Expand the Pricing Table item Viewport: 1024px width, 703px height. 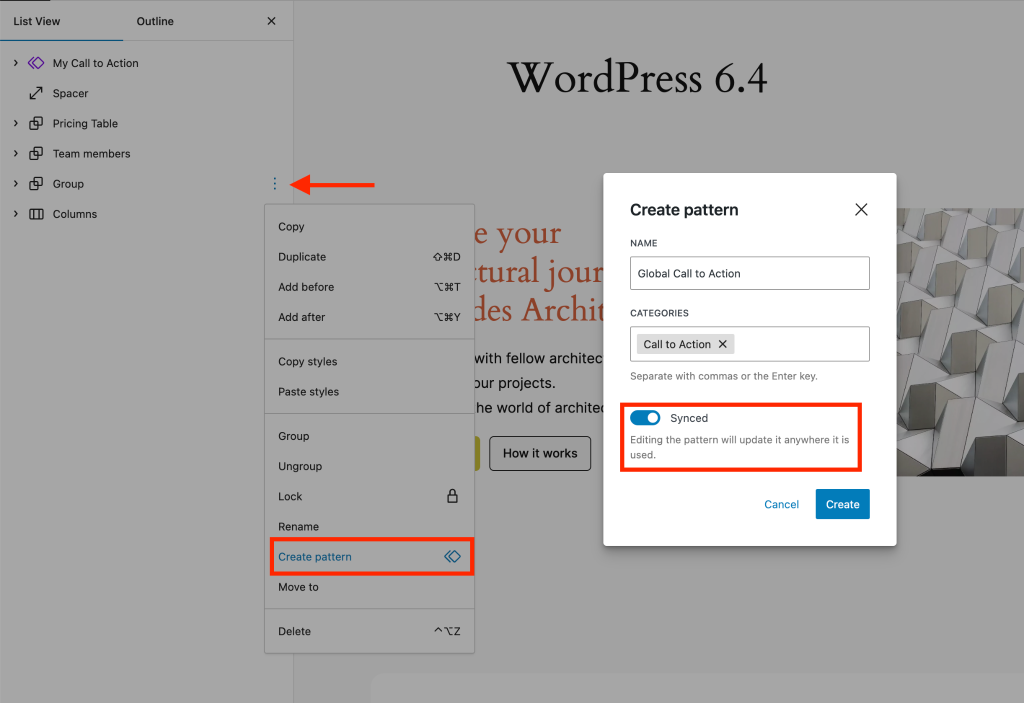point(16,123)
